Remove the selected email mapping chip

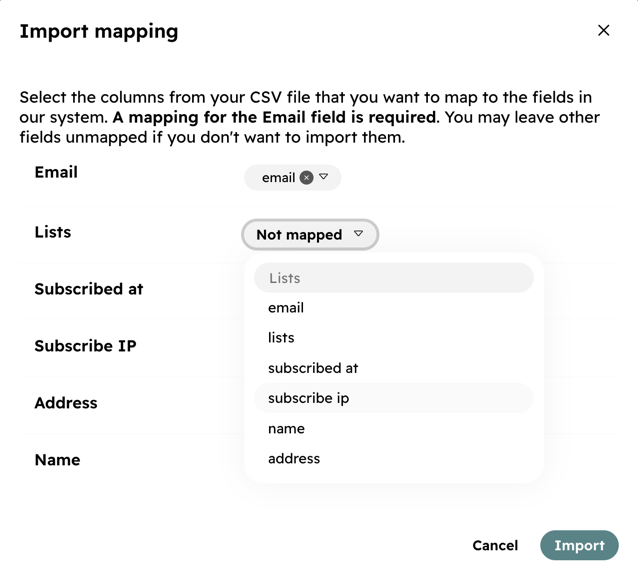pos(307,178)
